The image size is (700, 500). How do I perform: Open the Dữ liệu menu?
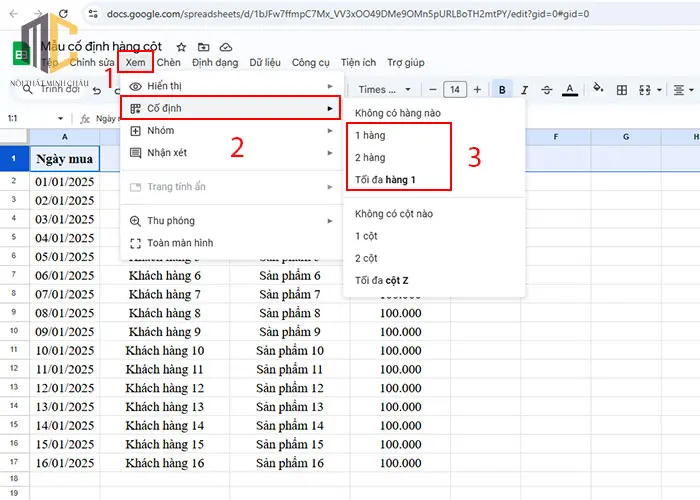click(265, 62)
